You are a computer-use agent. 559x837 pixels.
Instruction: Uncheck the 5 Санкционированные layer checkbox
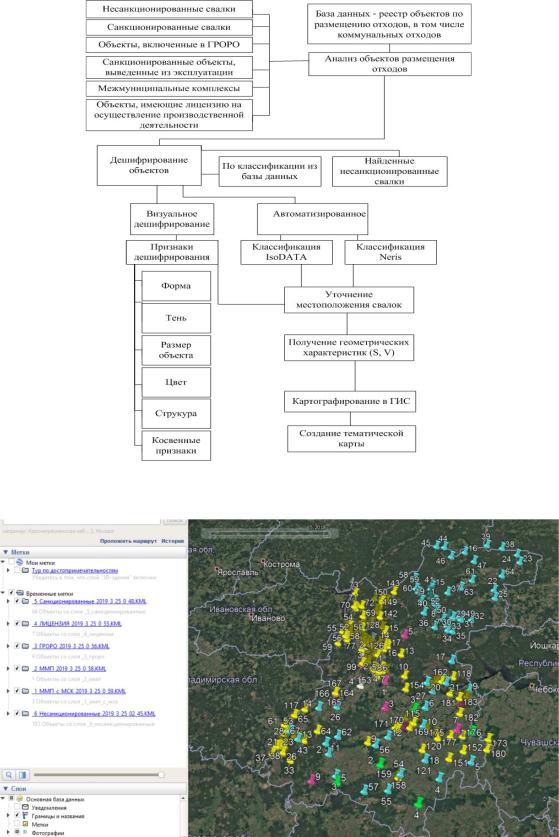point(17,601)
